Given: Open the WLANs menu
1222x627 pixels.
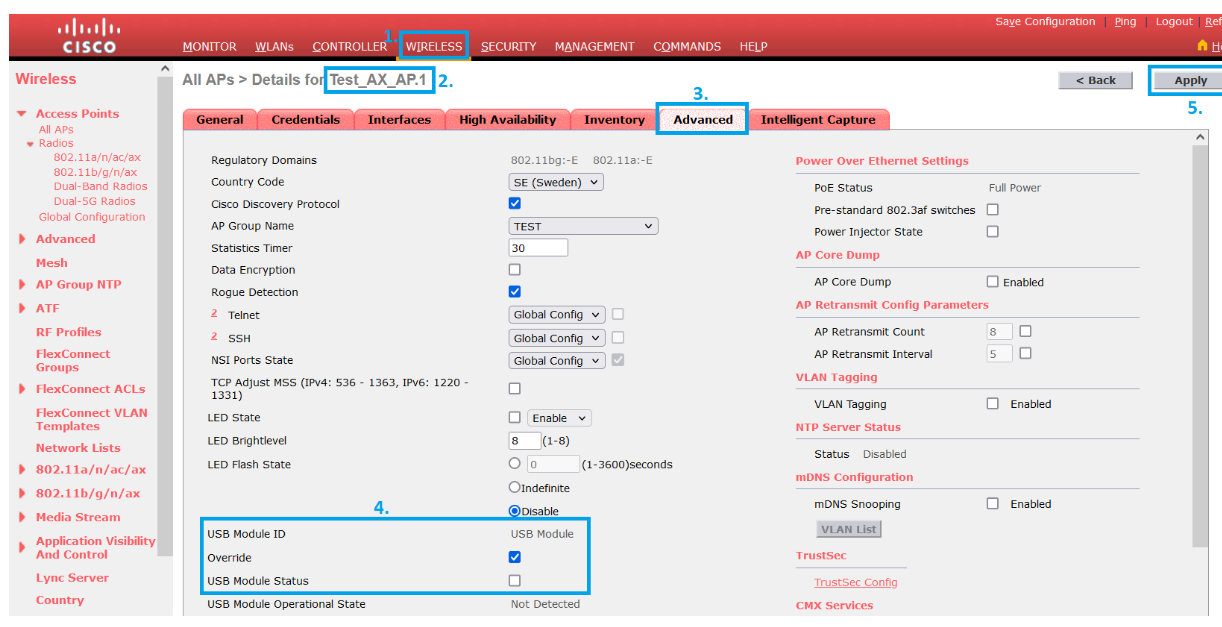Looking at the screenshot, I should (274, 47).
